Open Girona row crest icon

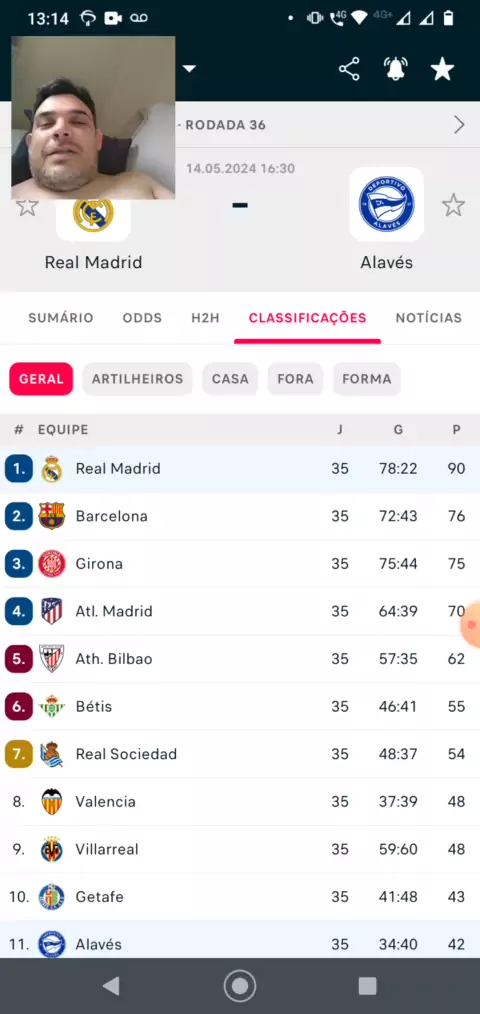pos(52,564)
